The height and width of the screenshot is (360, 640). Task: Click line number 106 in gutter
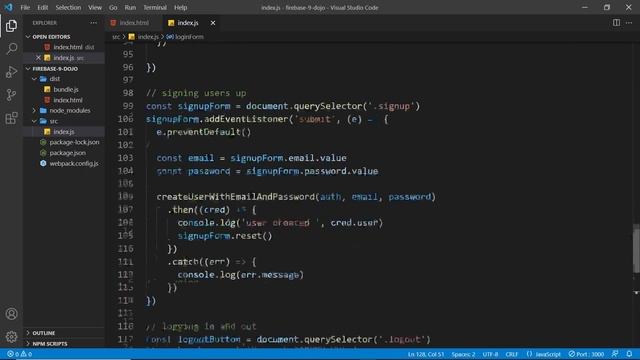click(x=125, y=197)
